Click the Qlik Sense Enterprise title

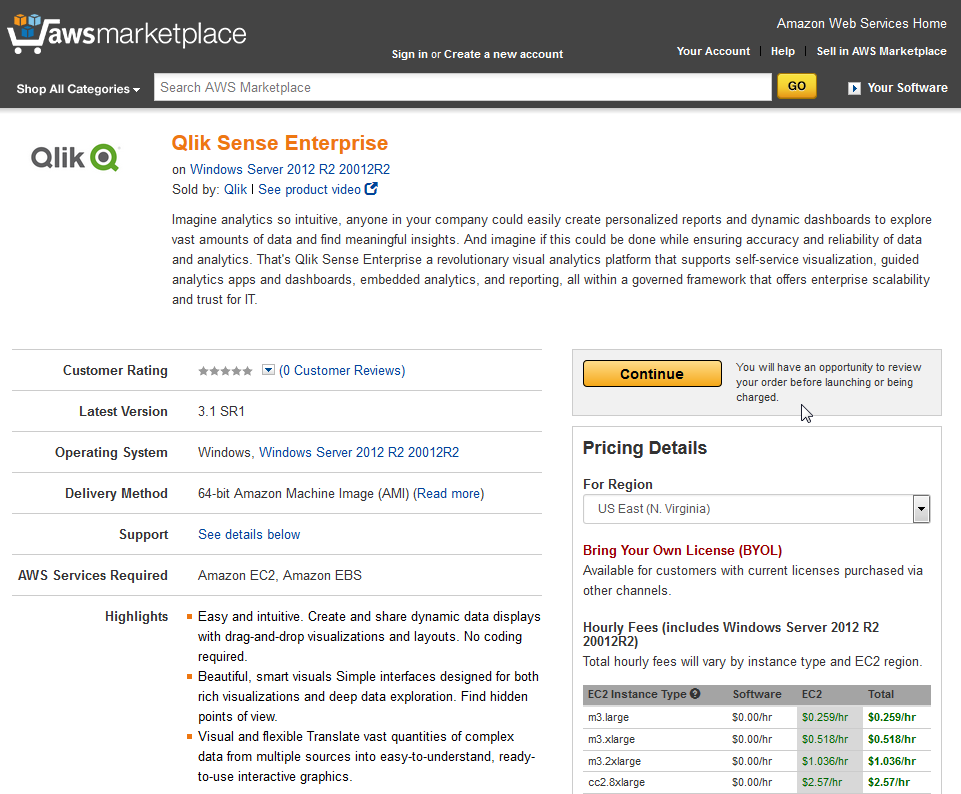coord(280,143)
